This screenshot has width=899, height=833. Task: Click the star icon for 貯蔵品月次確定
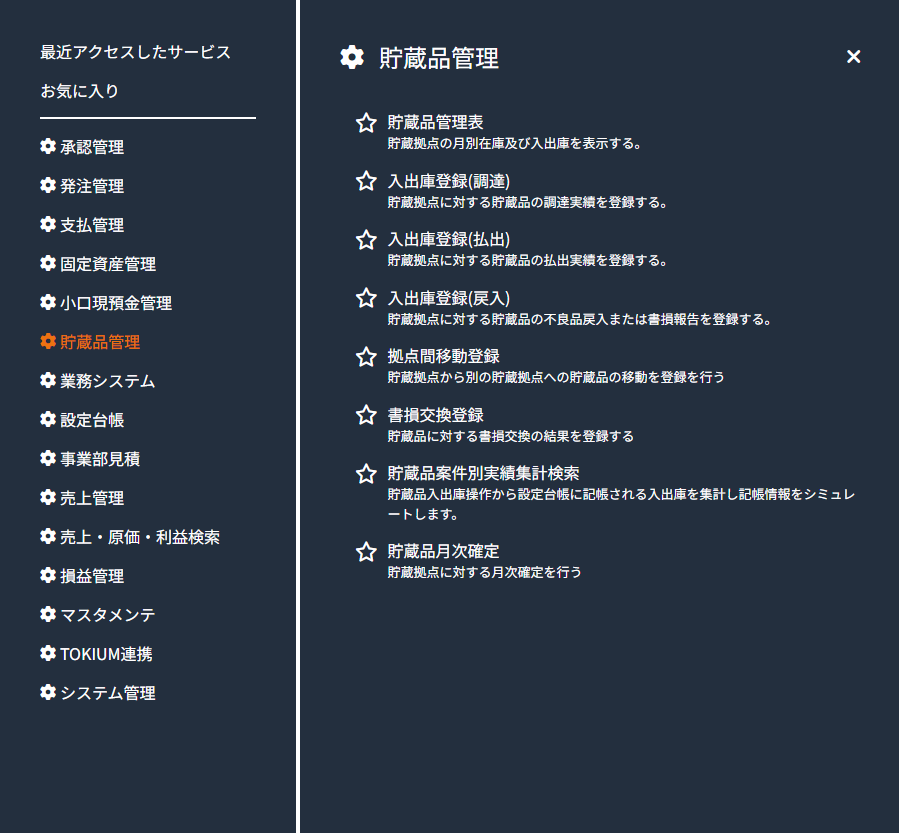366,552
